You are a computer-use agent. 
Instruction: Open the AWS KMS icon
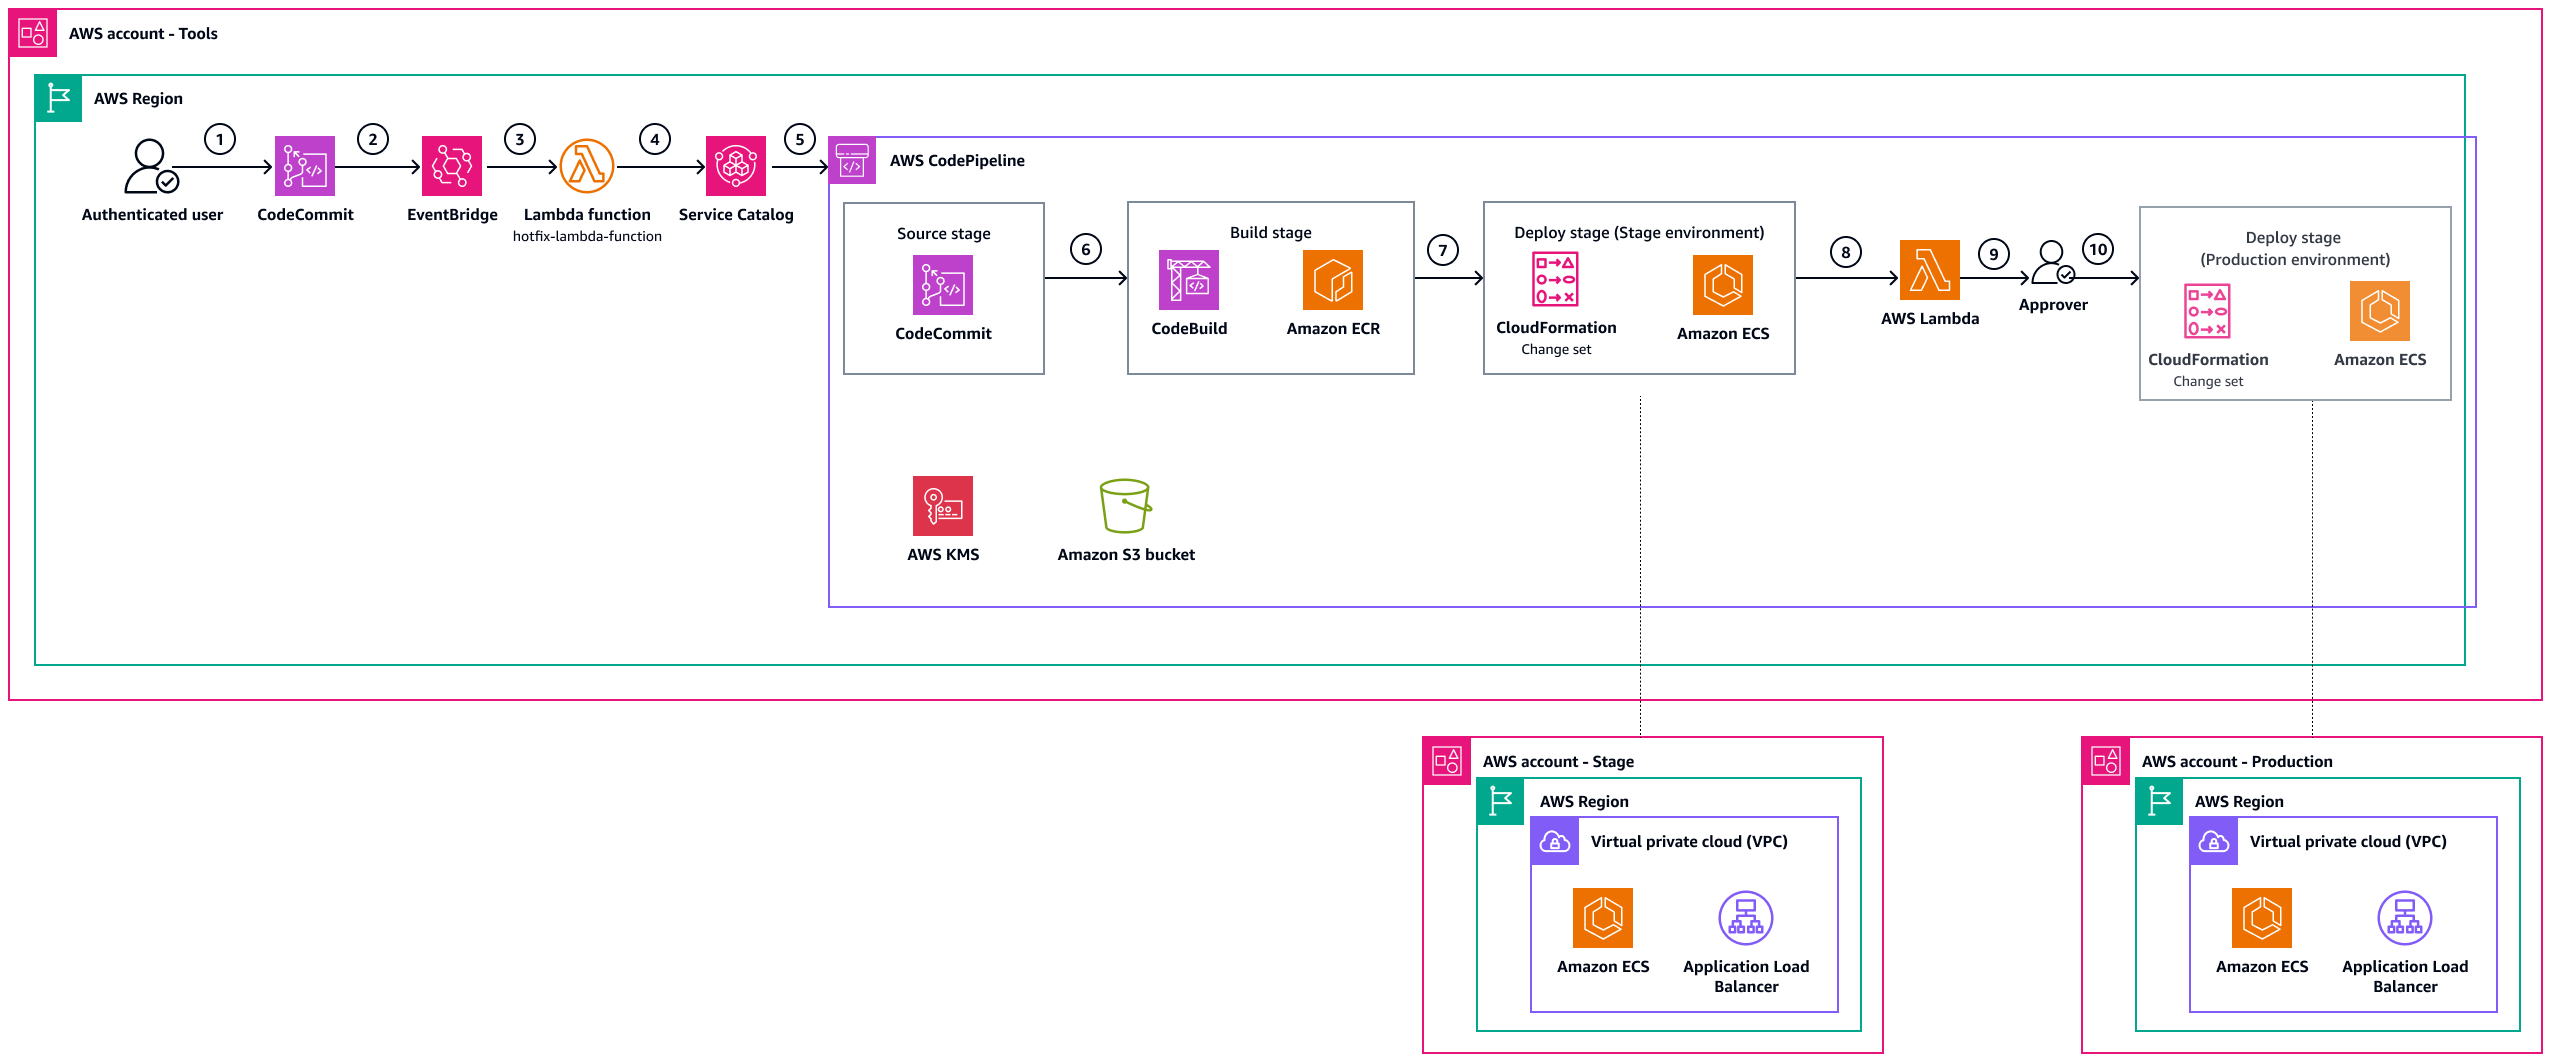pyautogui.click(x=941, y=508)
